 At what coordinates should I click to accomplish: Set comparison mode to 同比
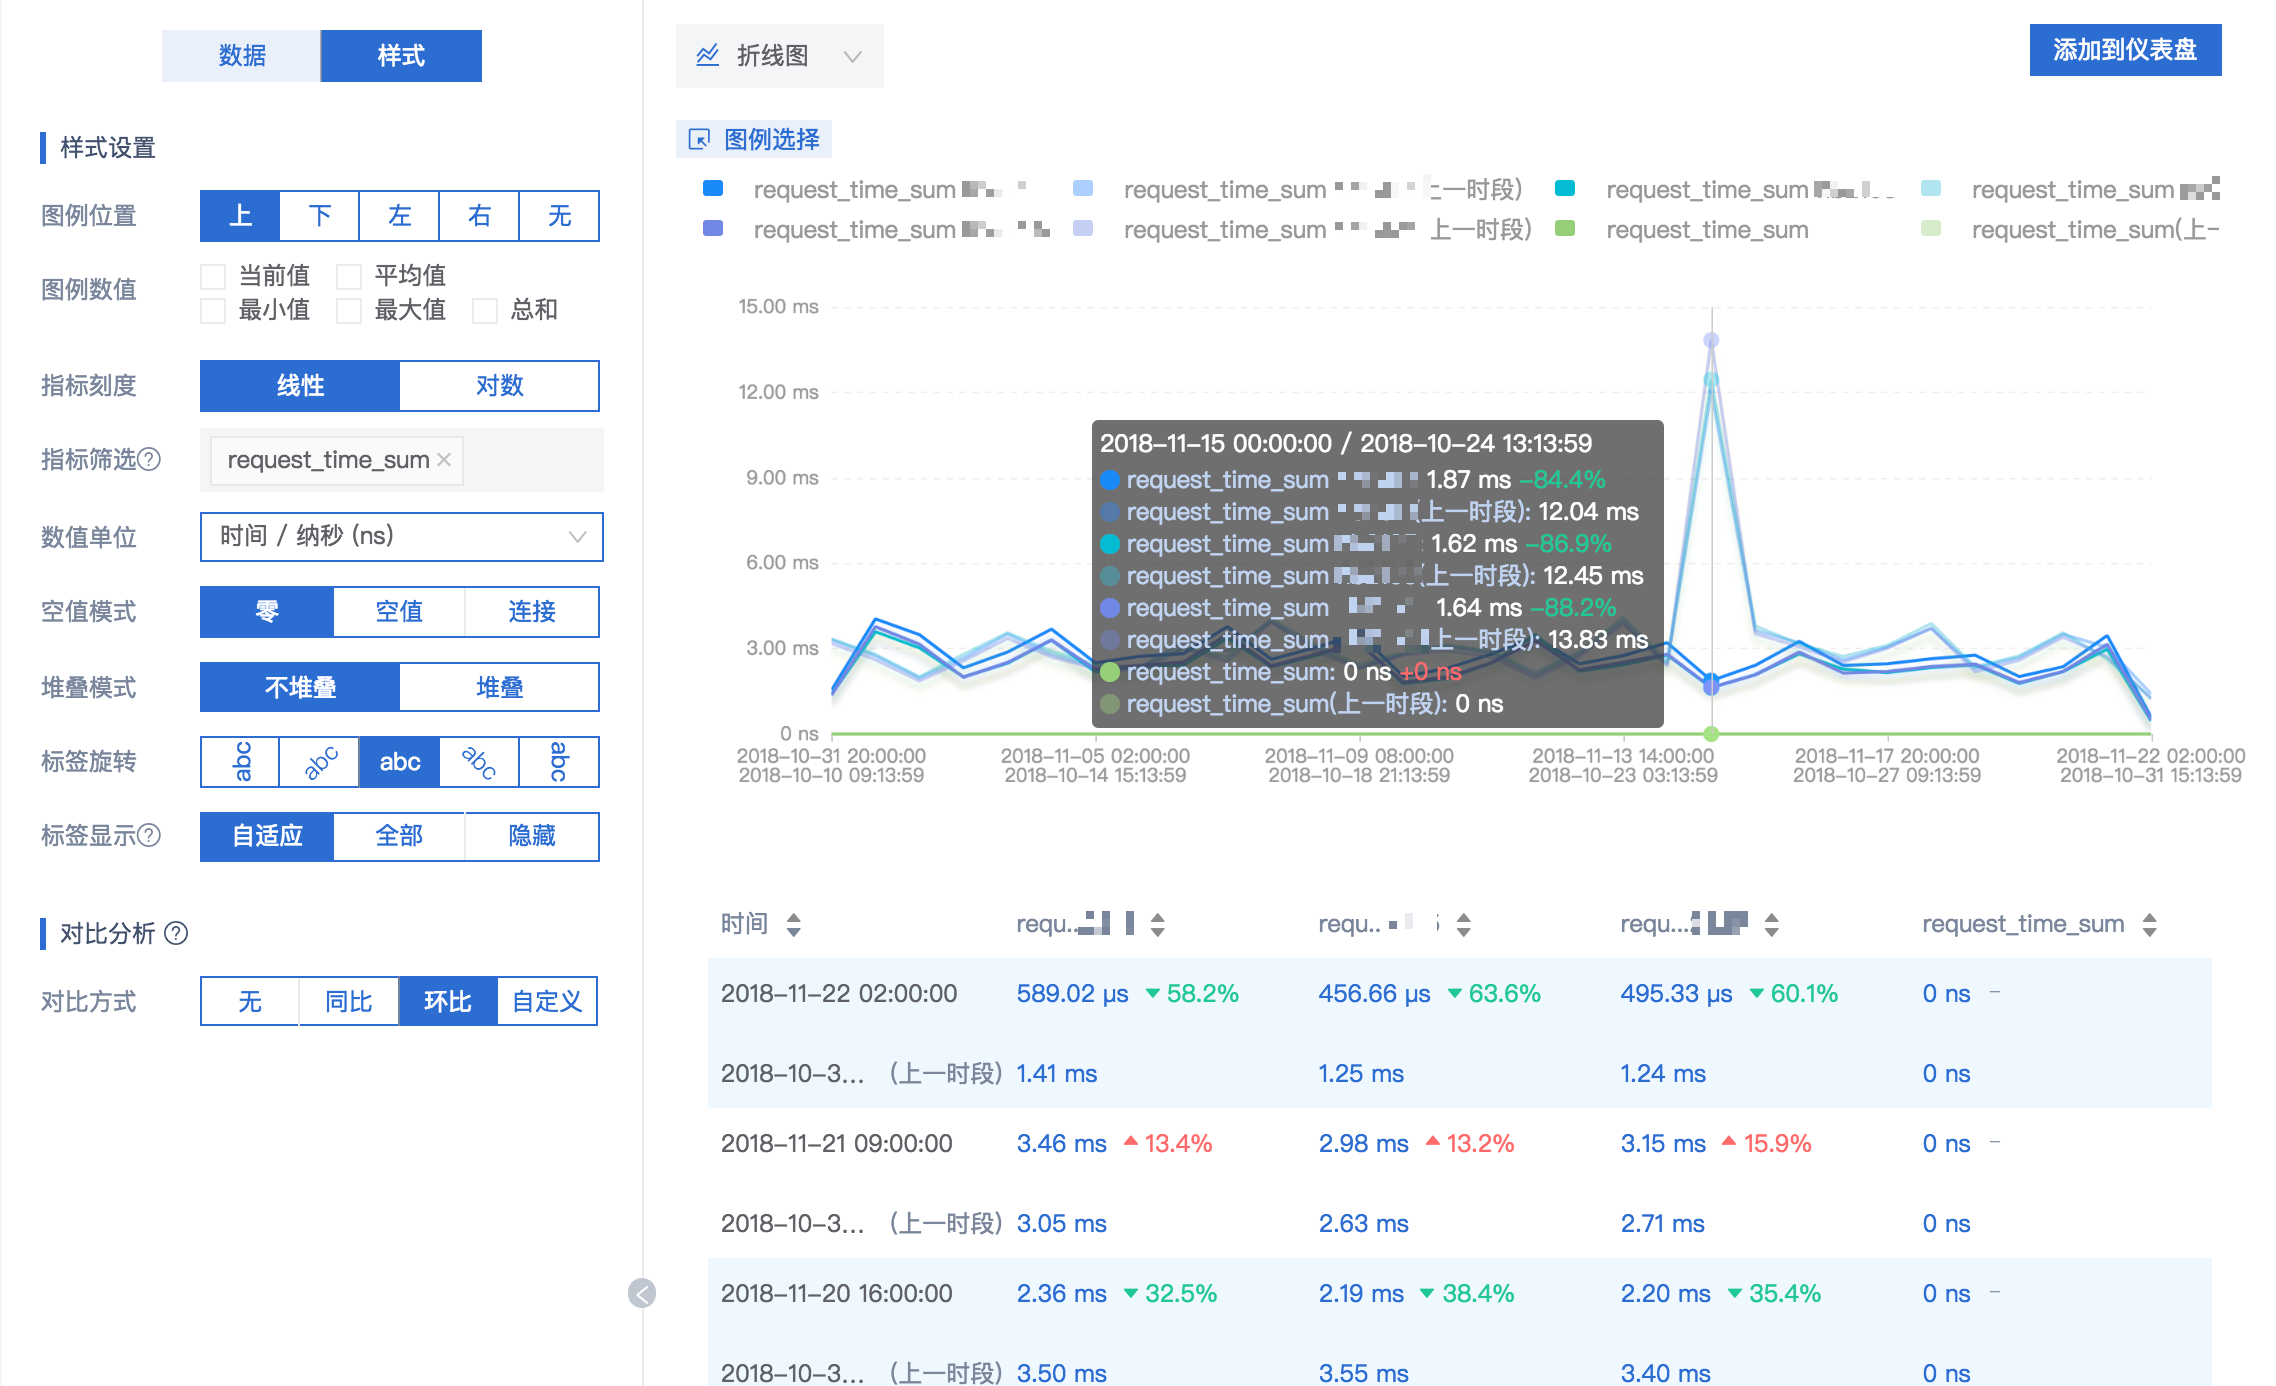tap(349, 1002)
